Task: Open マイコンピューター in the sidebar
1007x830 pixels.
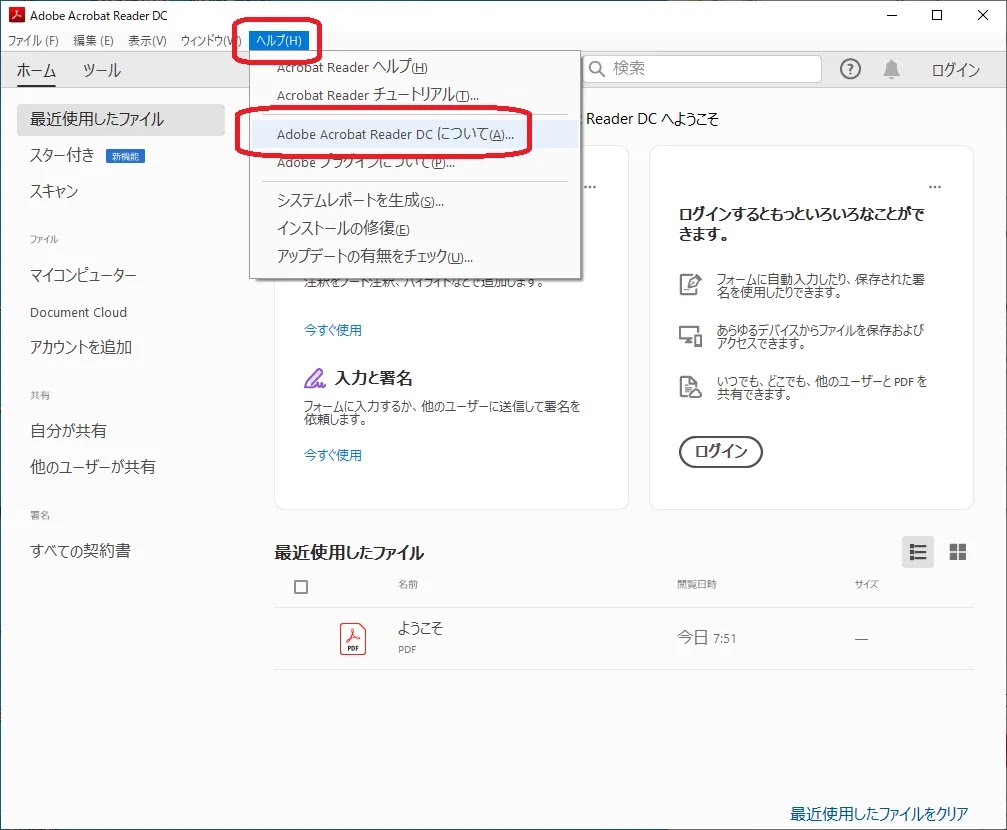Action: 83,275
